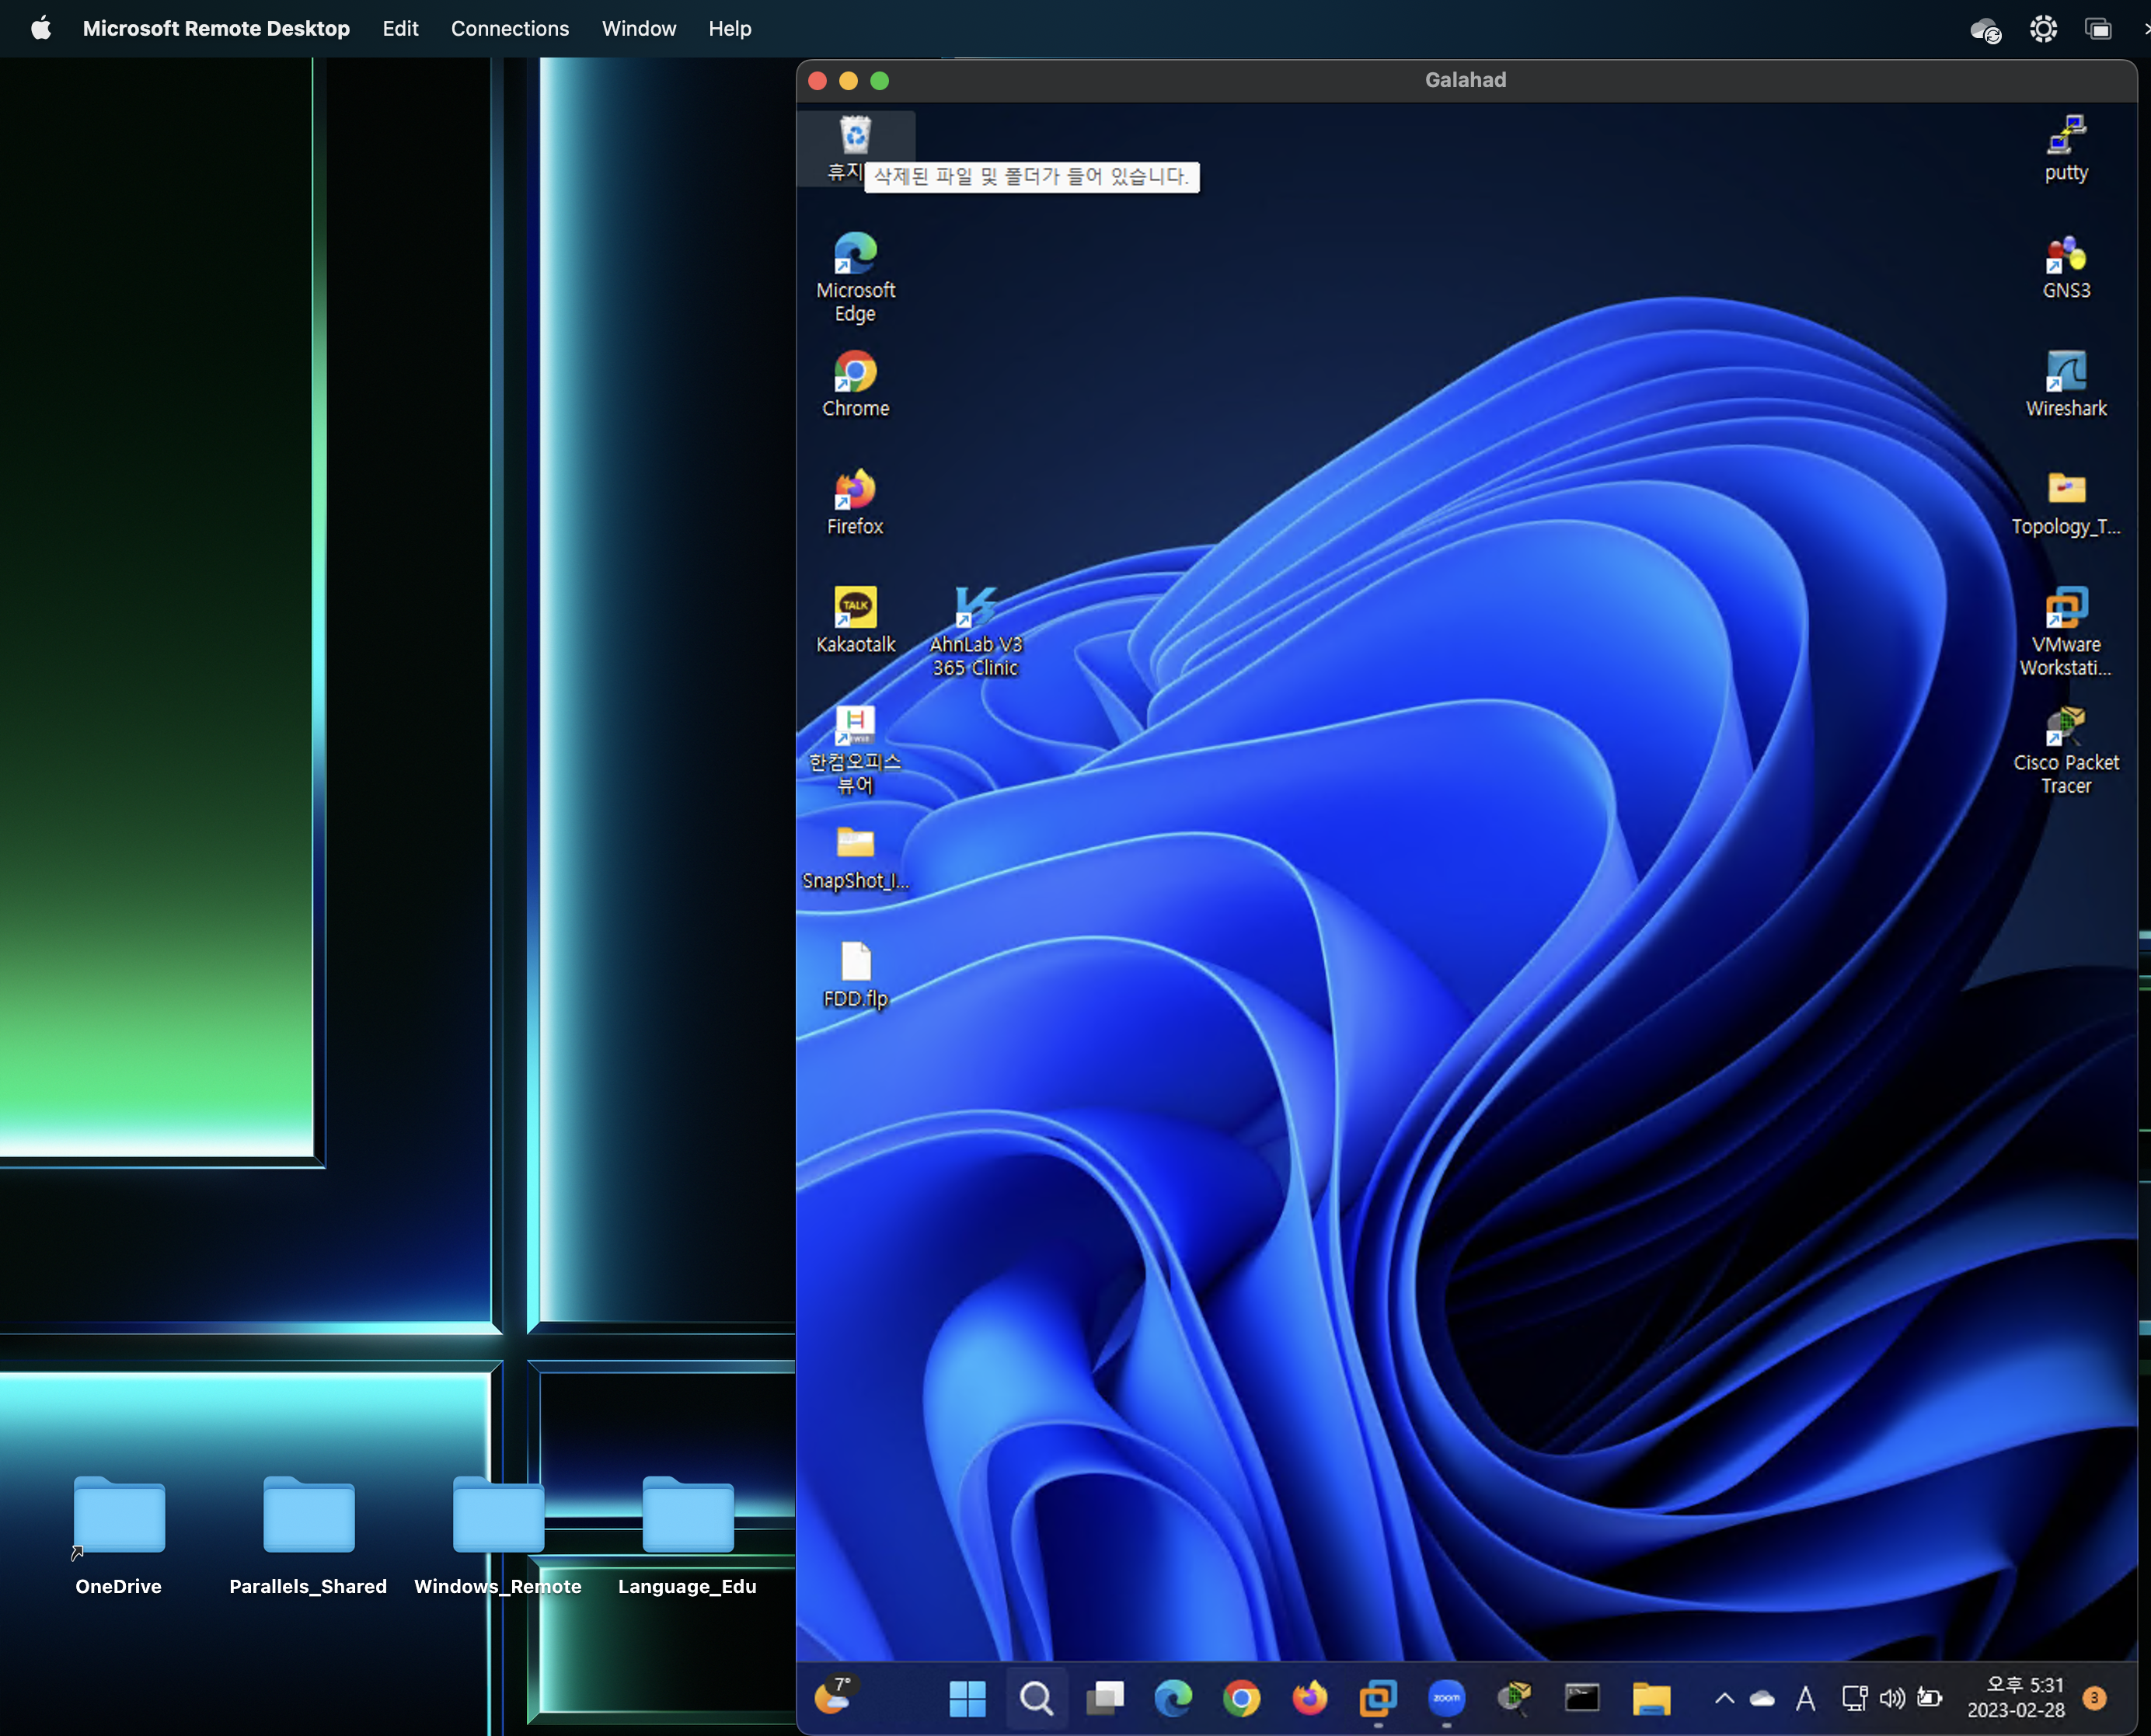Click the taskbar clock and date
The image size is (2151, 1736).
[2015, 1697]
